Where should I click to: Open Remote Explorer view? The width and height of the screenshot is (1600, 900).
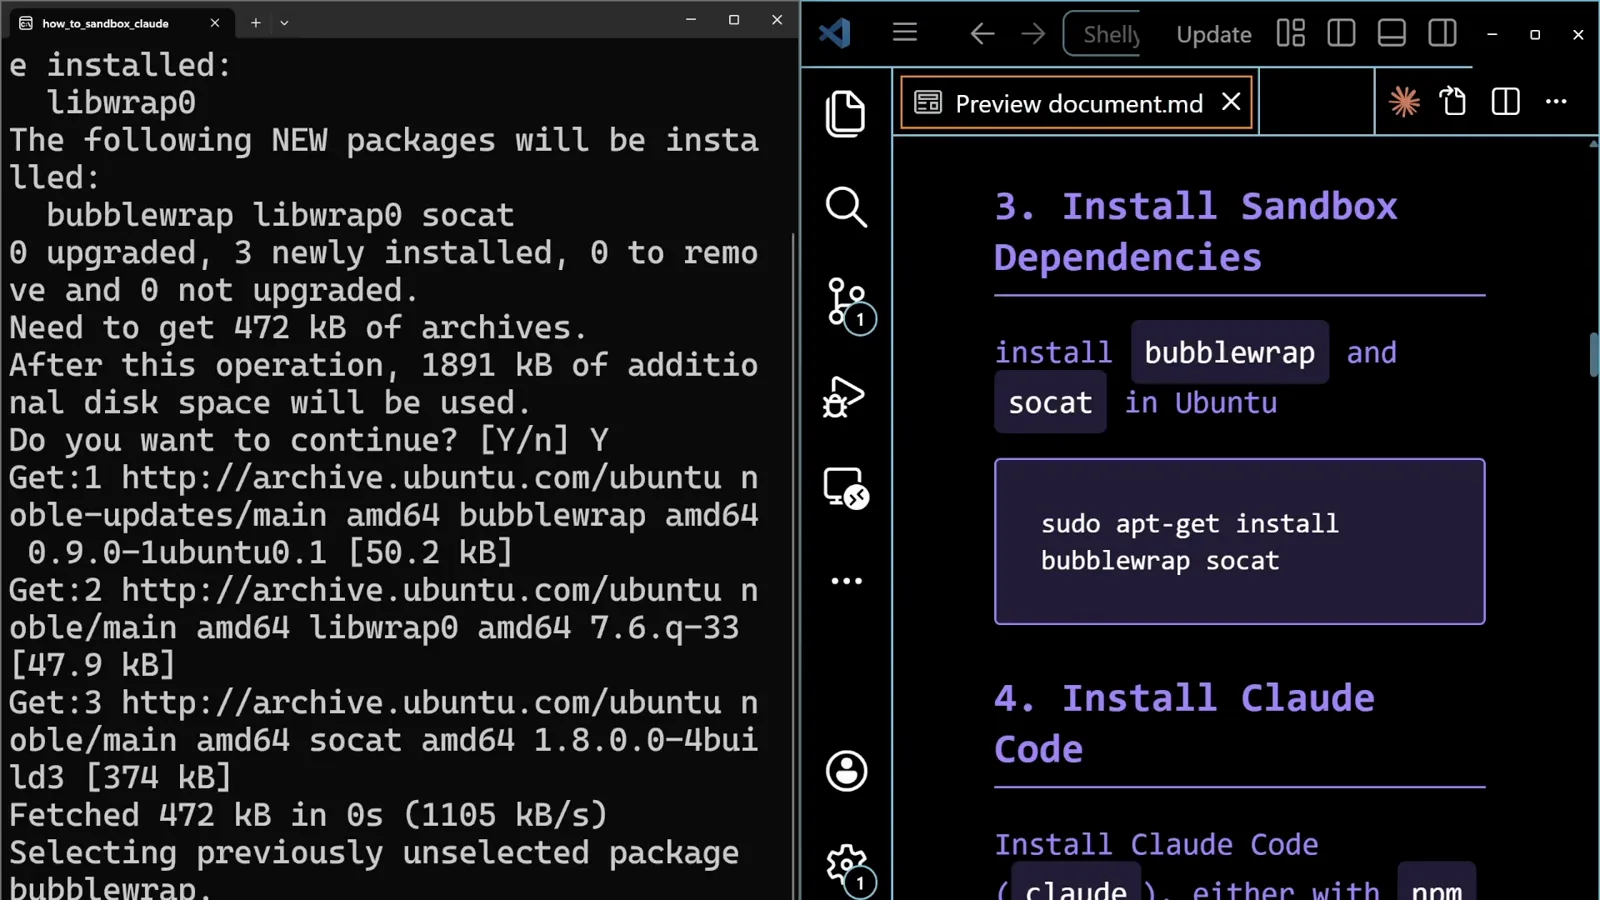coord(846,489)
